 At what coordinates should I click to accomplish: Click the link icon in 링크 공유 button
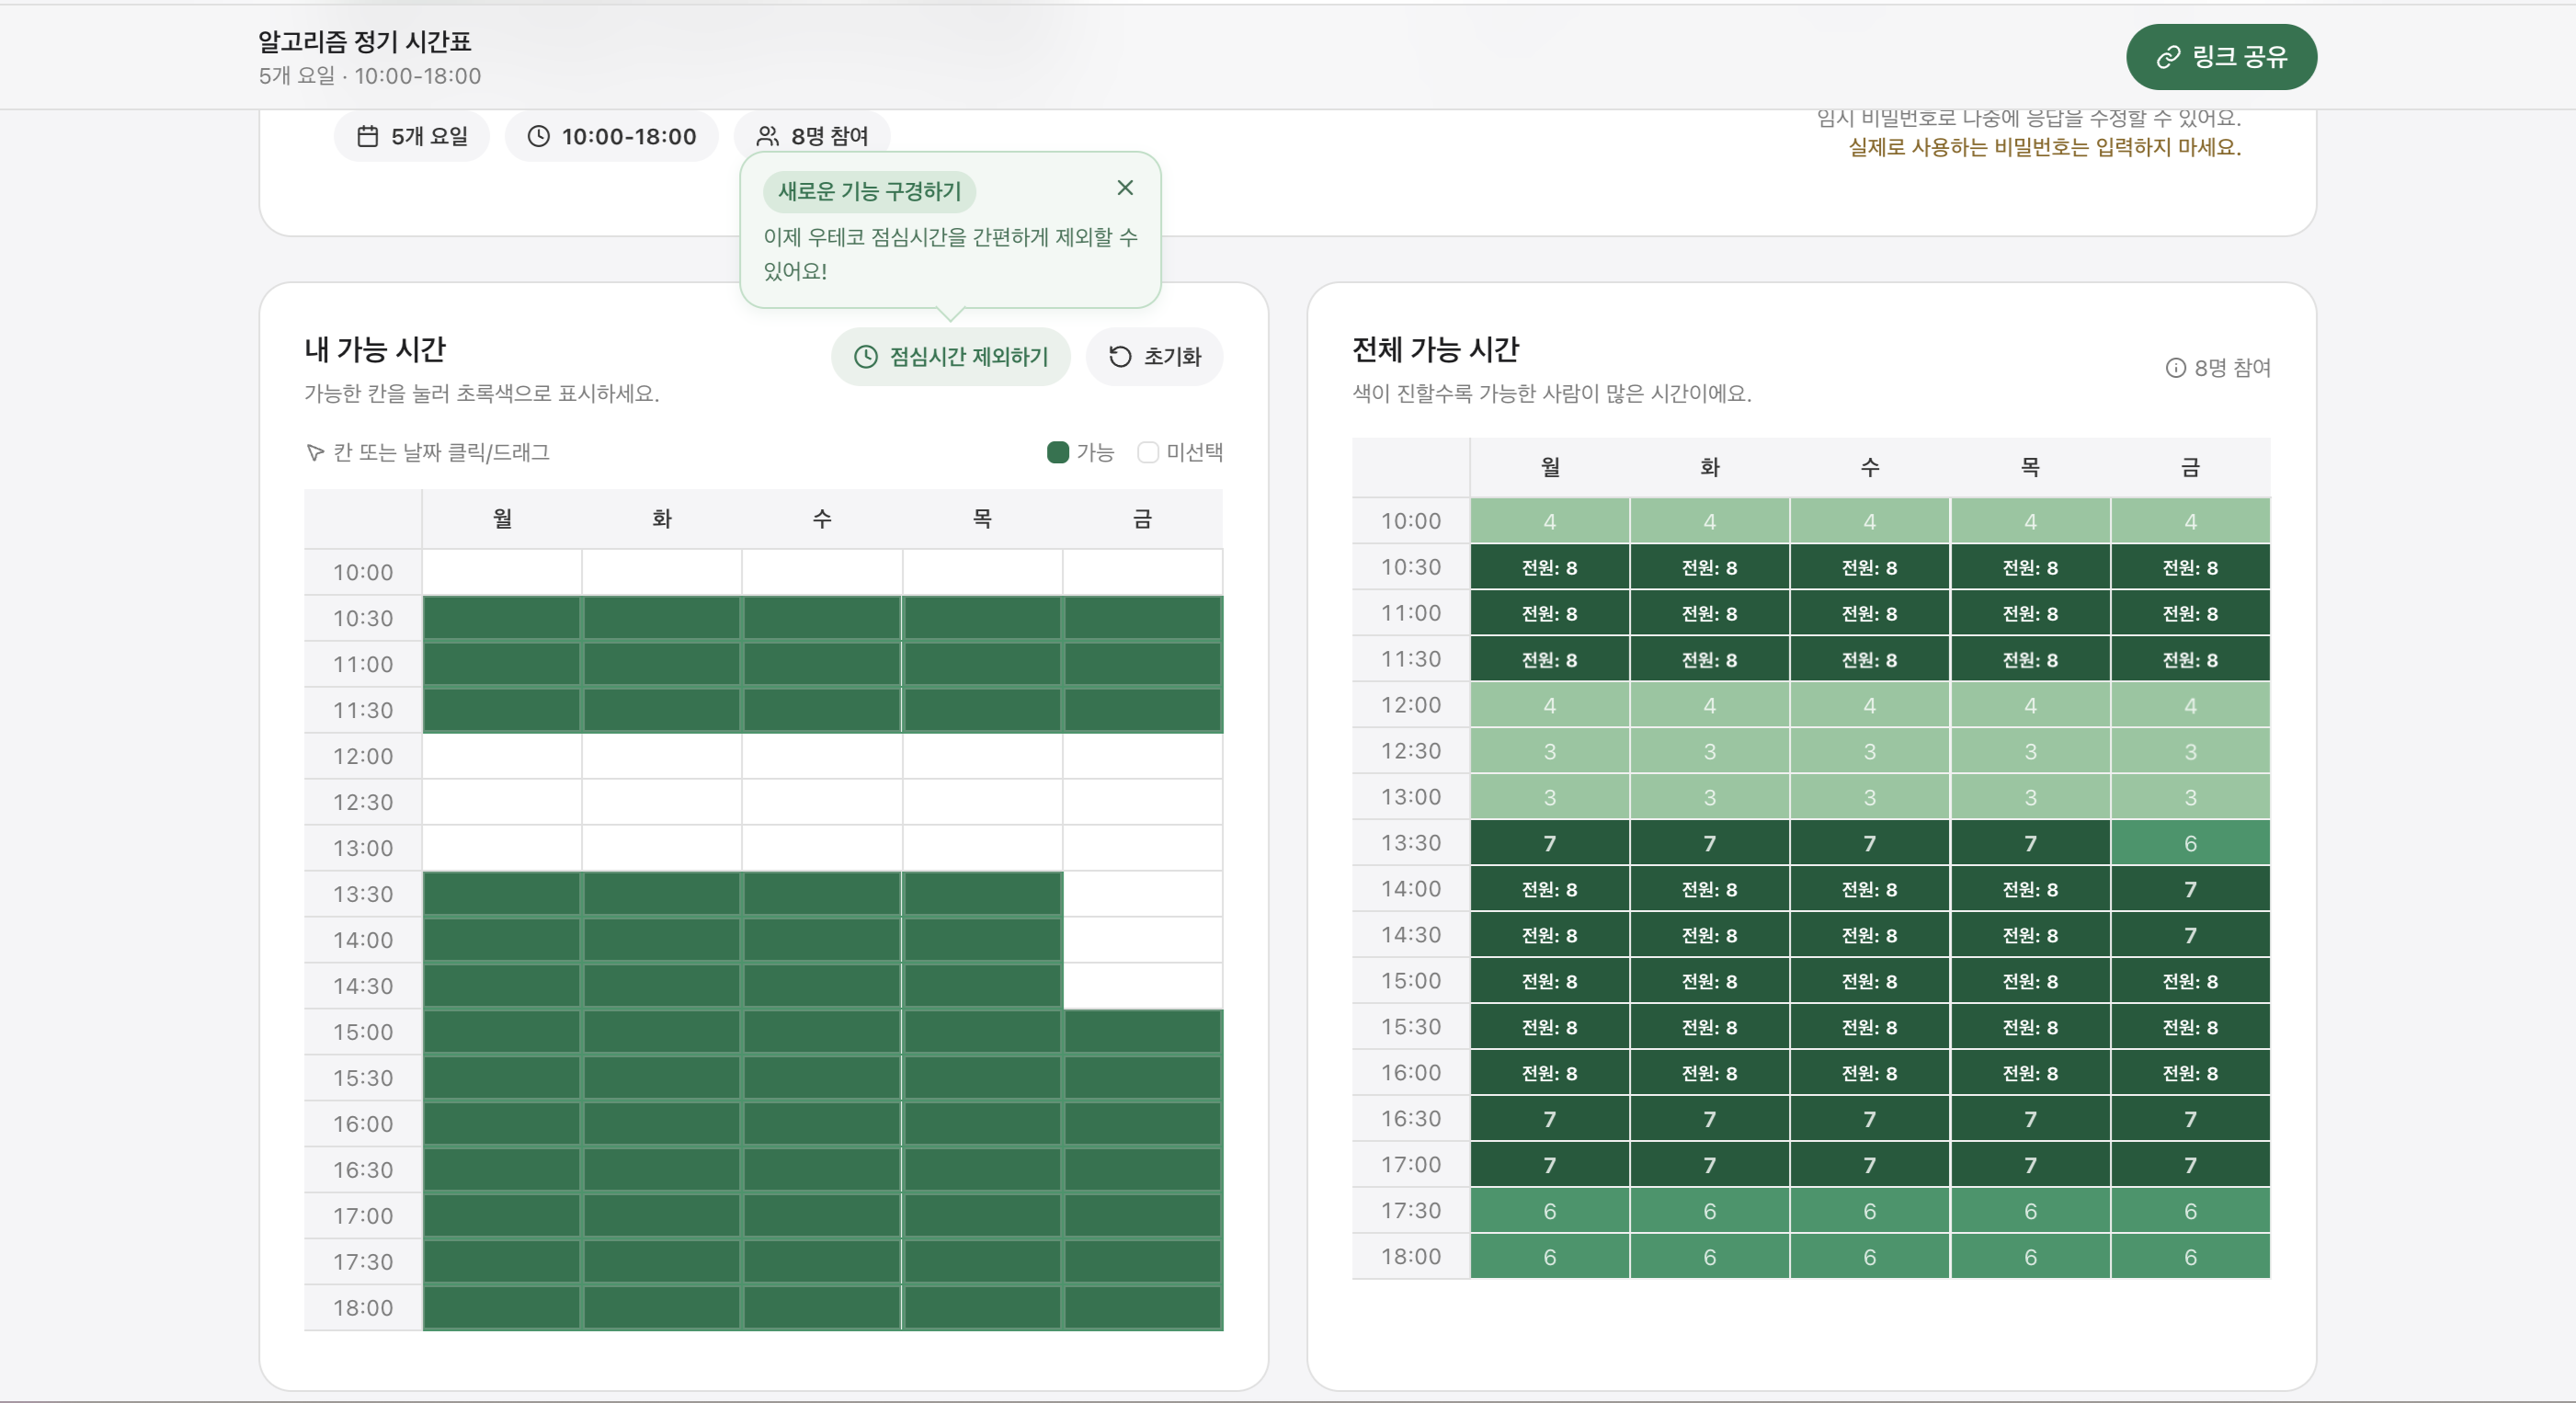pos(2167,57)
